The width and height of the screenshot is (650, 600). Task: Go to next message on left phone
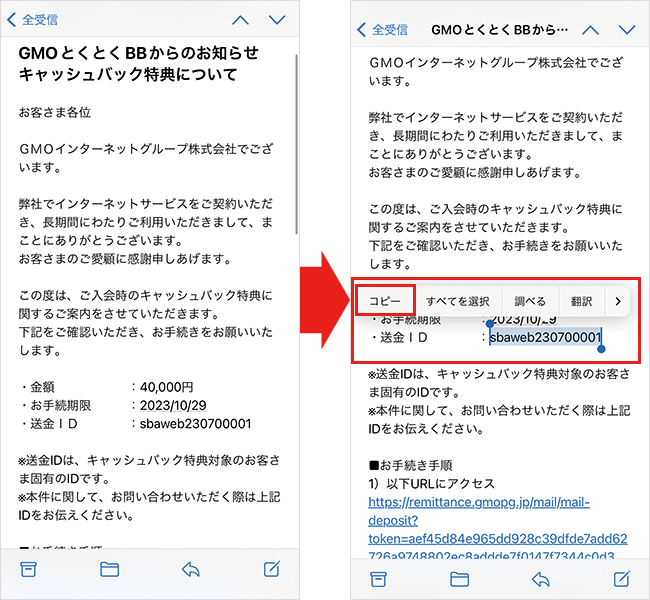277,19
